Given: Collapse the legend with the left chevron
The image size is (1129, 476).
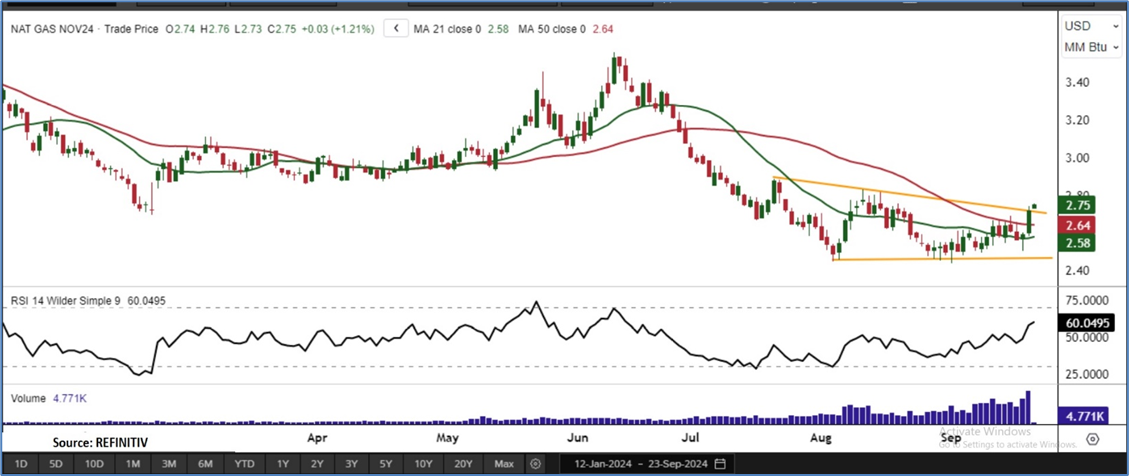Looking at the screenshot, I should [396, 29].
